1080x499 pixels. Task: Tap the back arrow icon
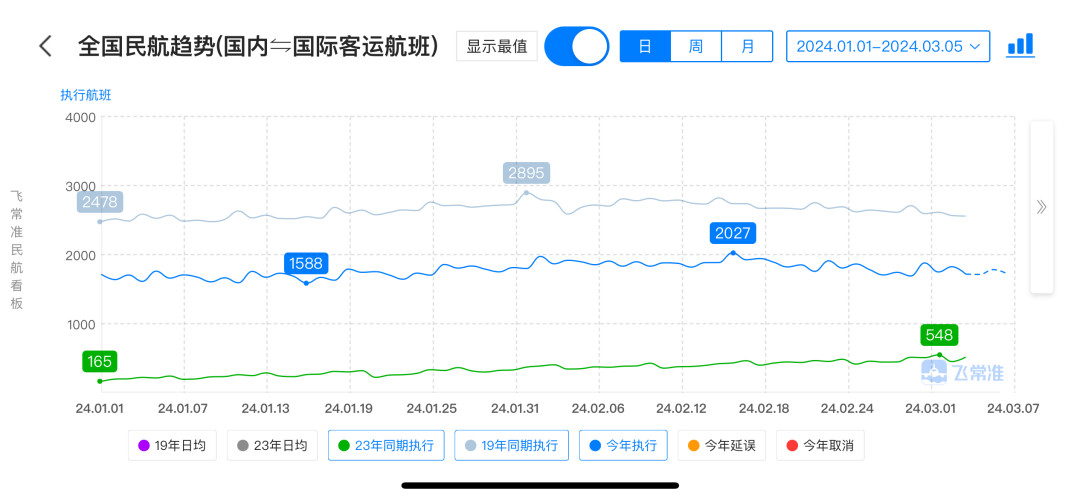[x=45, y=46]
